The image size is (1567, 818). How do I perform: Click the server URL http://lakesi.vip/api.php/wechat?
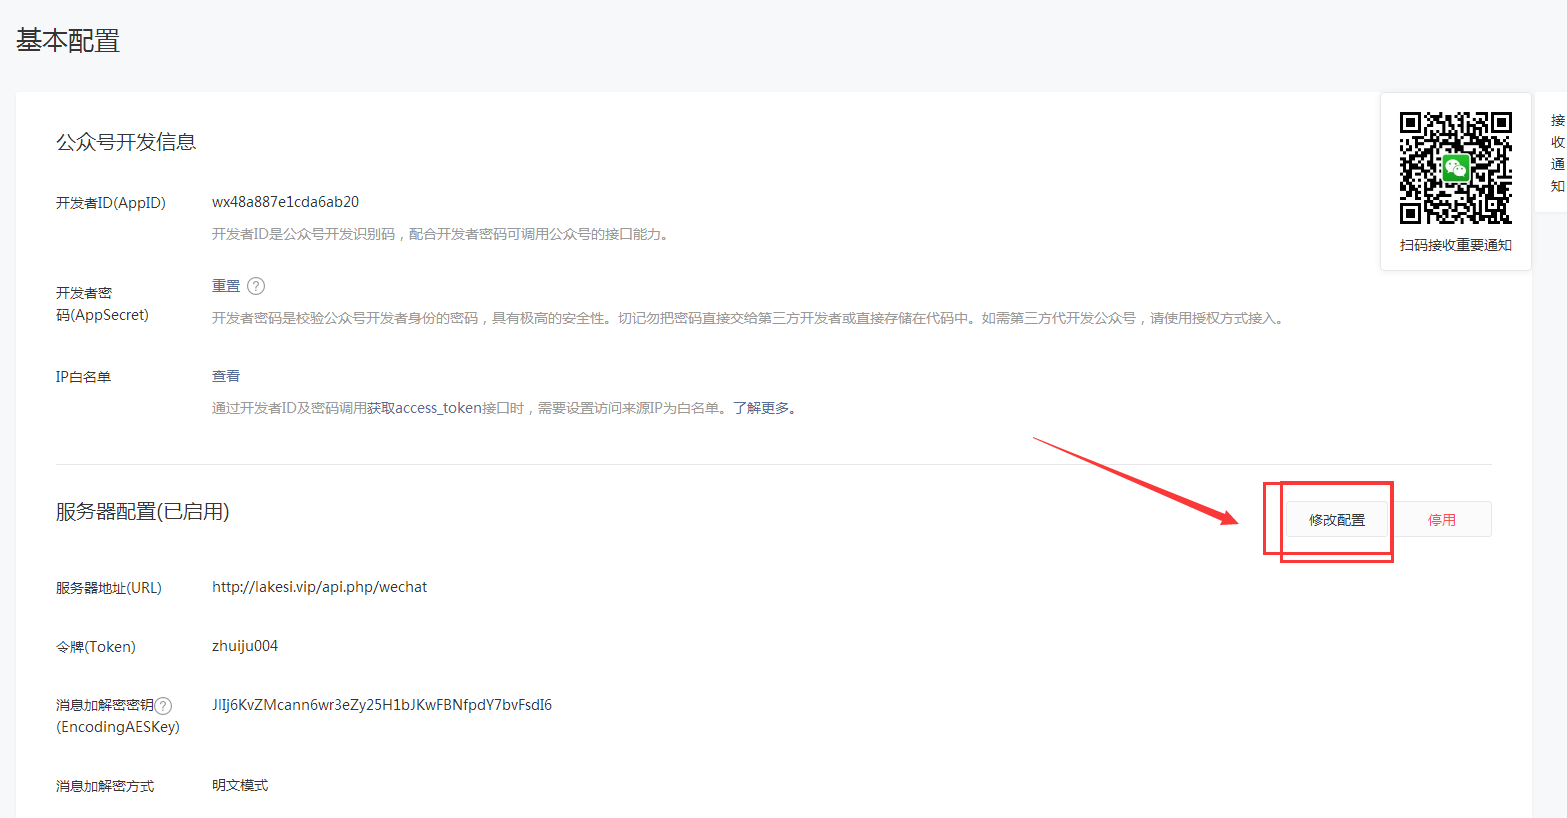coord(319,587)
